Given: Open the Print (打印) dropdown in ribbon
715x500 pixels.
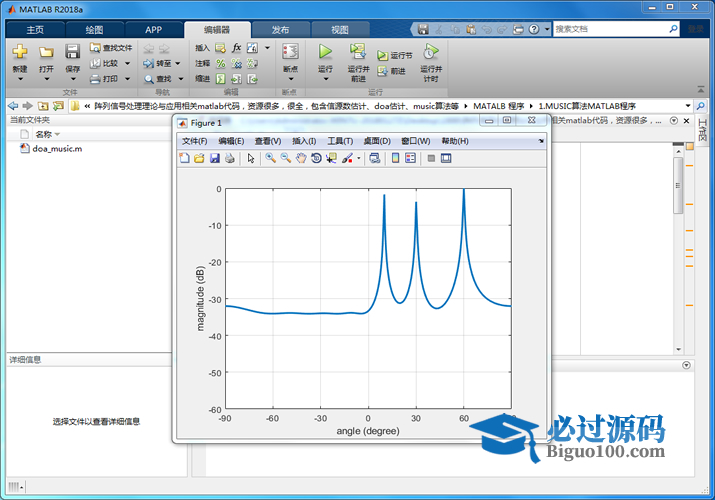Looking at the screenshot, I should point(126,78).
